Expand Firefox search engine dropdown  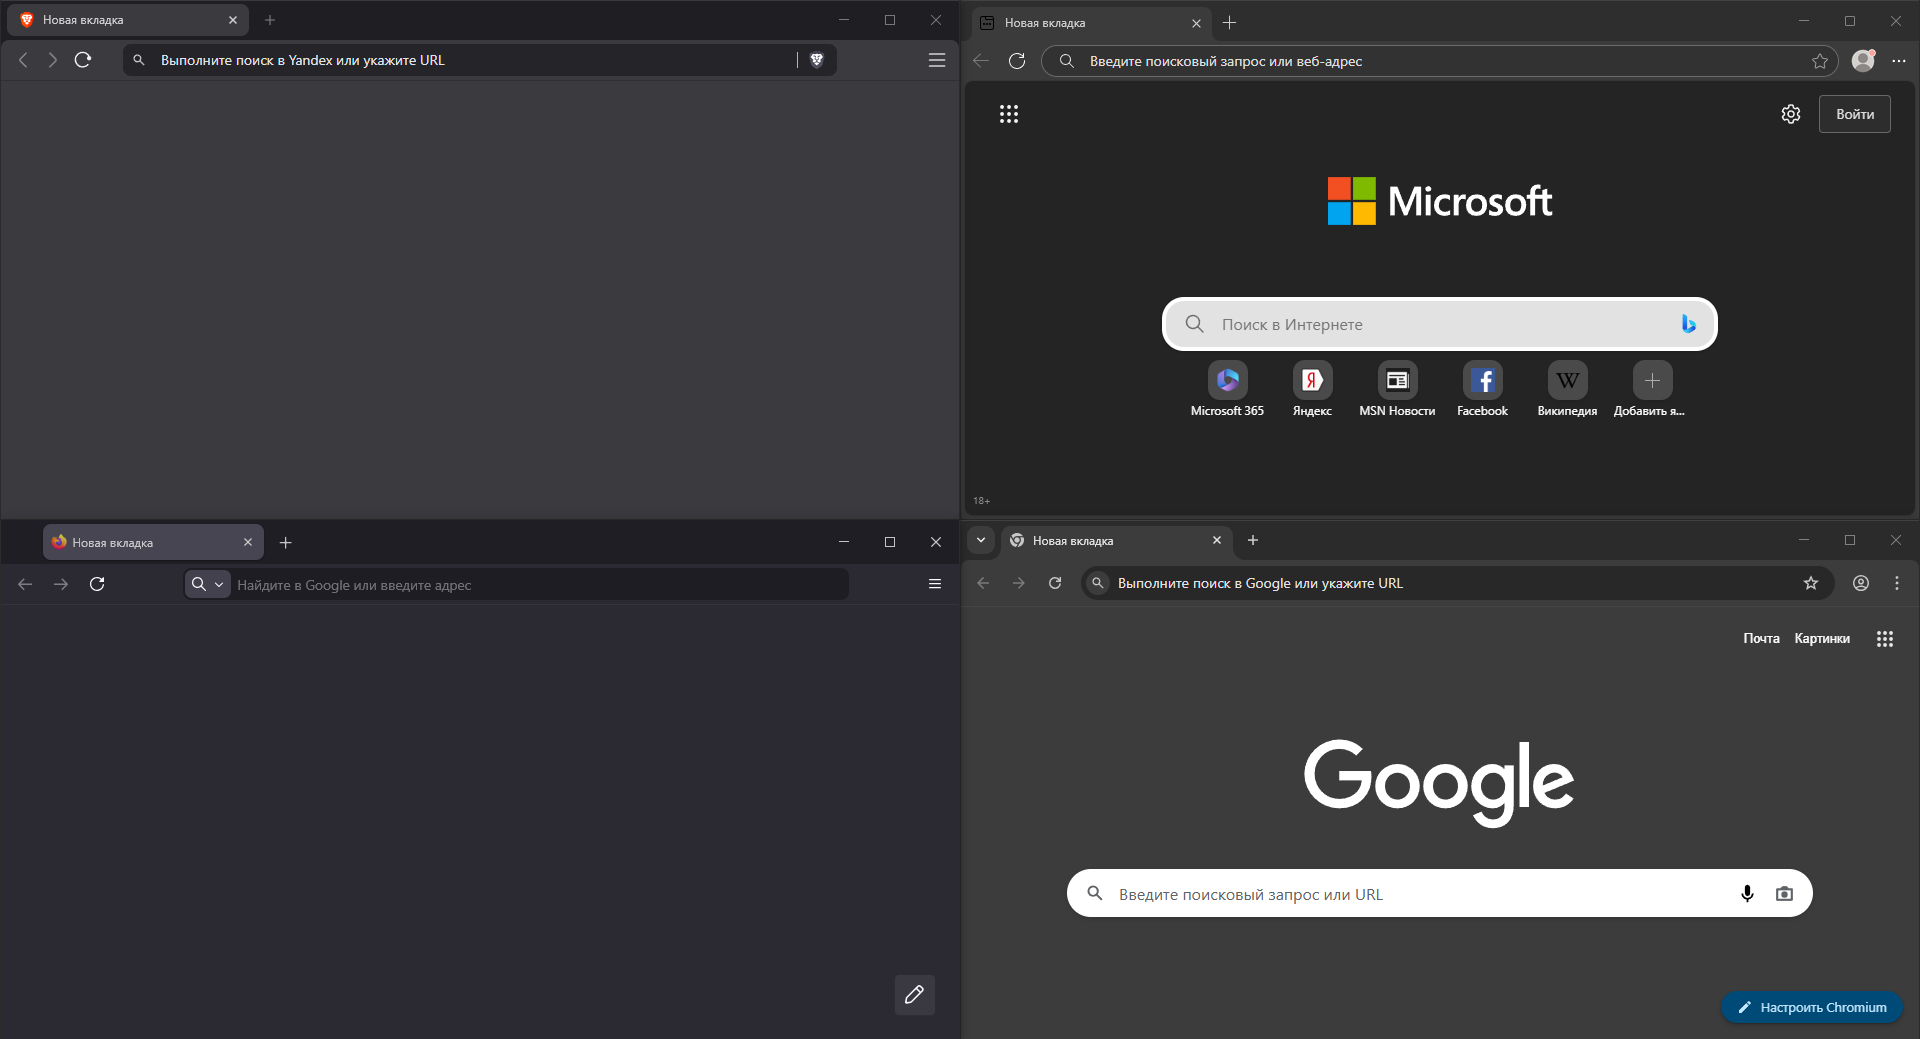(208, 584)
